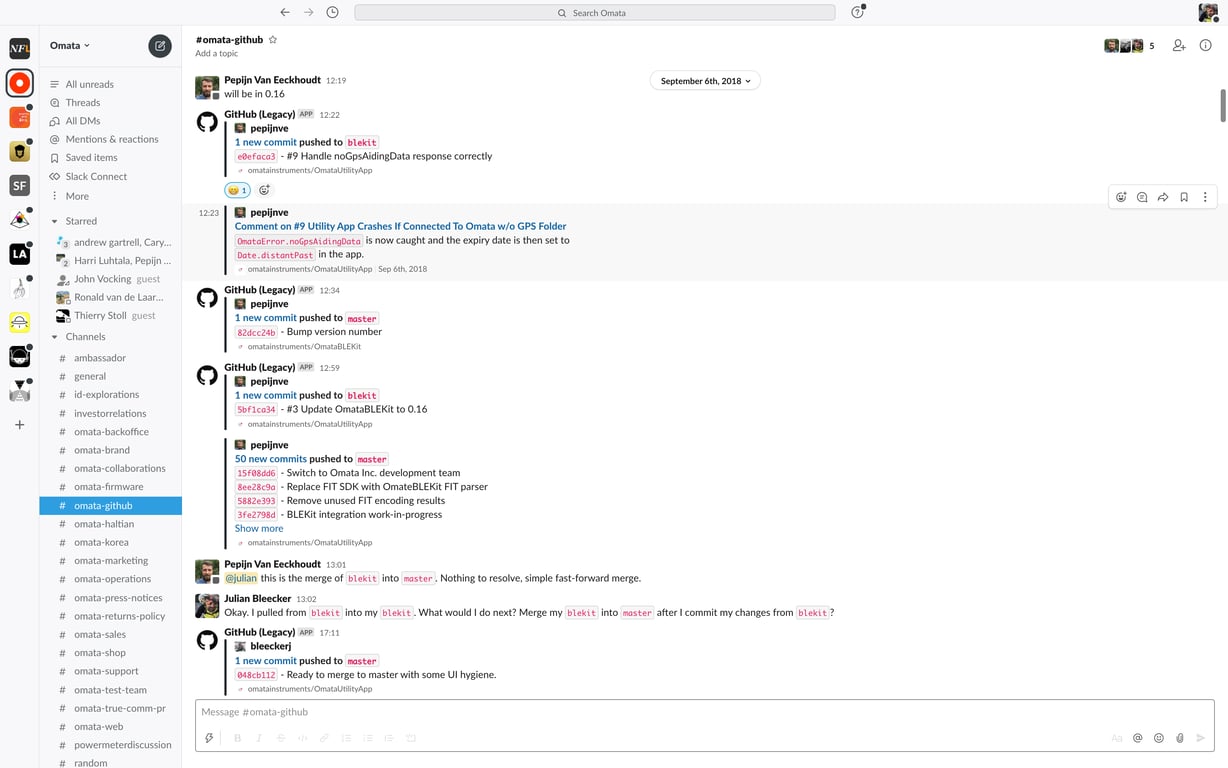
Task: Open the compose new message icon
Action: click(x=160, y=46)
